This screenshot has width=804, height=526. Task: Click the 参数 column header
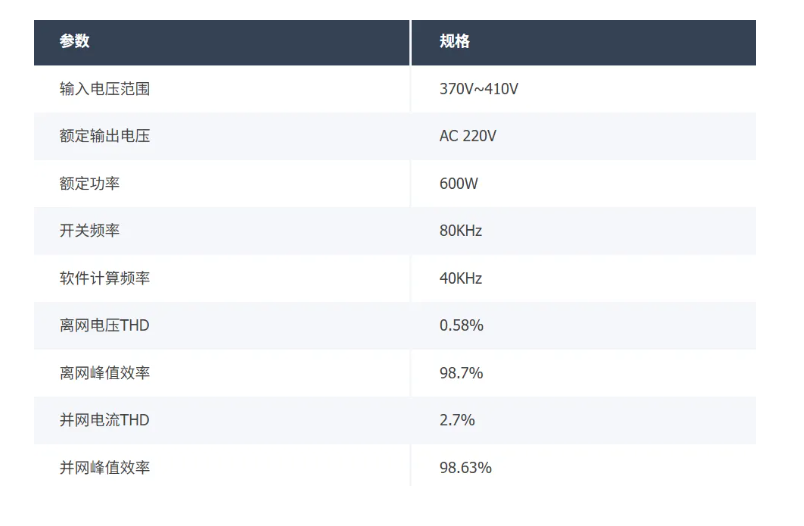tap(75, 42)
